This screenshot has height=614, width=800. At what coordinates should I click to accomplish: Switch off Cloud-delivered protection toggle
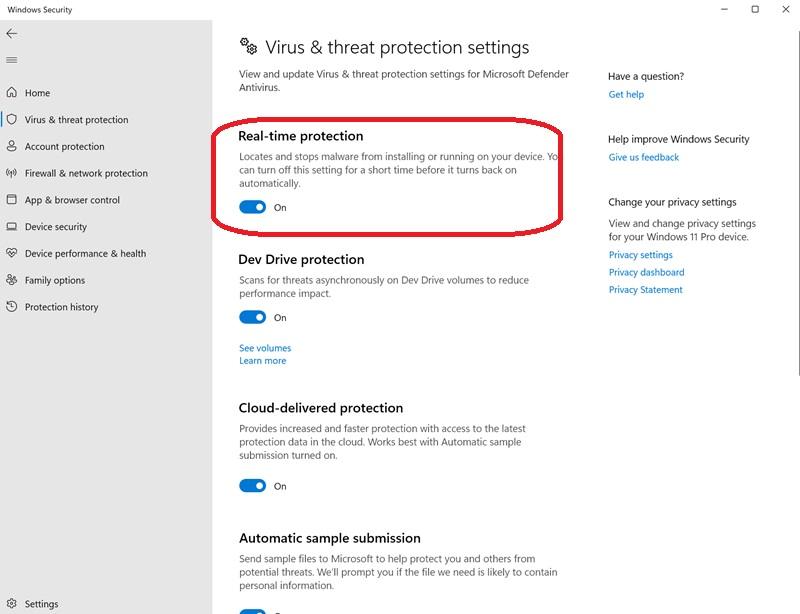tap(252, 486)
